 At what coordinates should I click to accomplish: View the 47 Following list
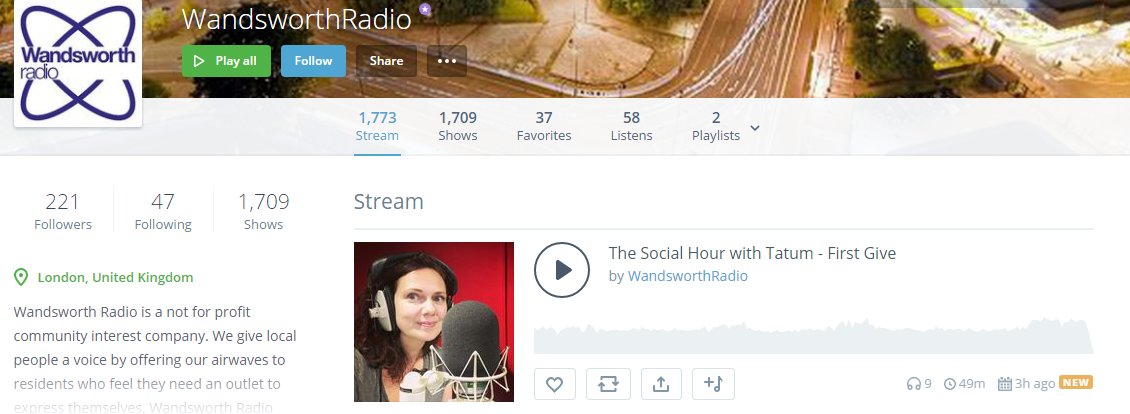click(x=163, y=211)
